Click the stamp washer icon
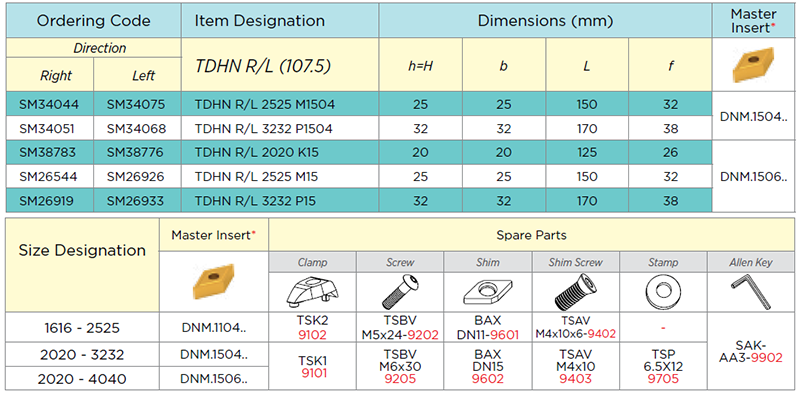The image size is (800, 396). point(663,292)
